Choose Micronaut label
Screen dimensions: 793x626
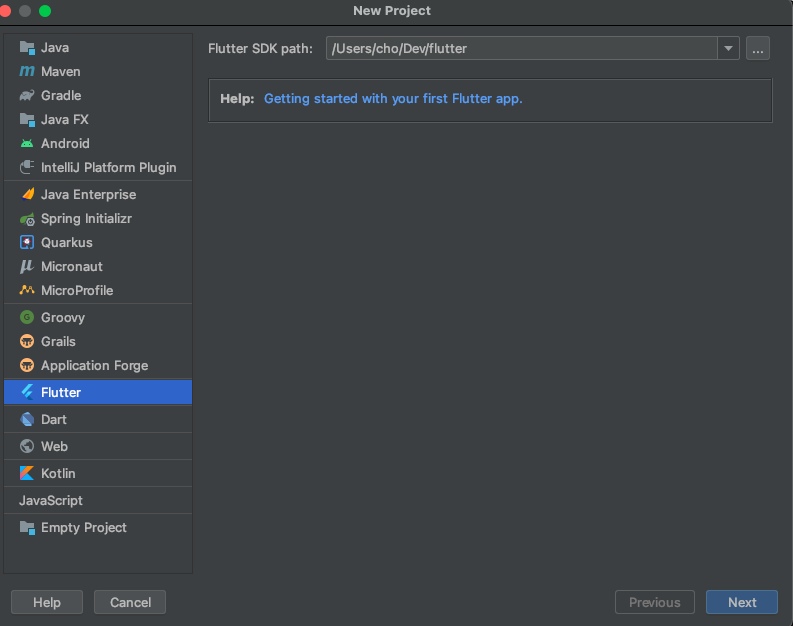click(72, 266)
